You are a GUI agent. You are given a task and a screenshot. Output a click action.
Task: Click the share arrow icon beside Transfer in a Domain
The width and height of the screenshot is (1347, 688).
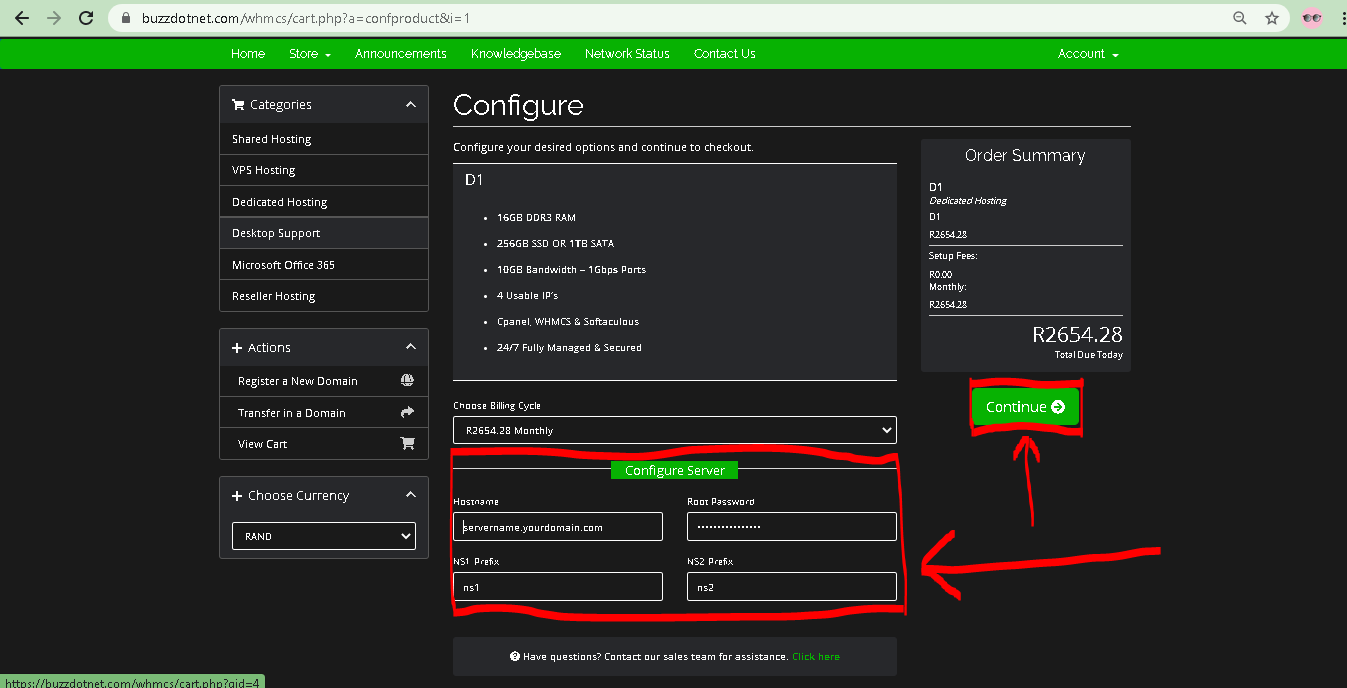tap(407, 412)
